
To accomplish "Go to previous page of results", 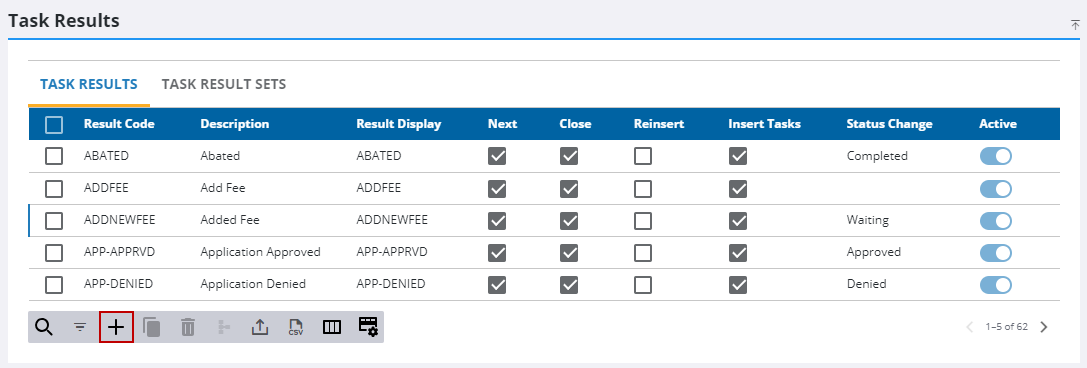I will point(971,327).
